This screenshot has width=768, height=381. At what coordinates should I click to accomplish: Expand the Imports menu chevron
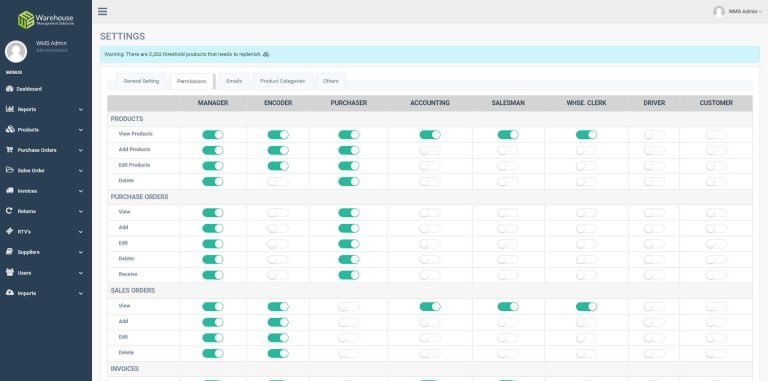point(81,293)
